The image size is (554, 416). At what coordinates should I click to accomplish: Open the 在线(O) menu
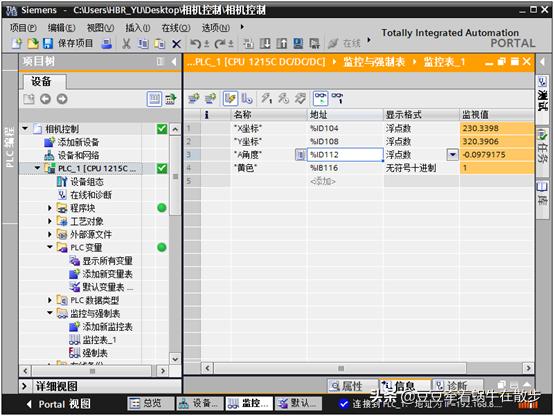tap(176, 27)
